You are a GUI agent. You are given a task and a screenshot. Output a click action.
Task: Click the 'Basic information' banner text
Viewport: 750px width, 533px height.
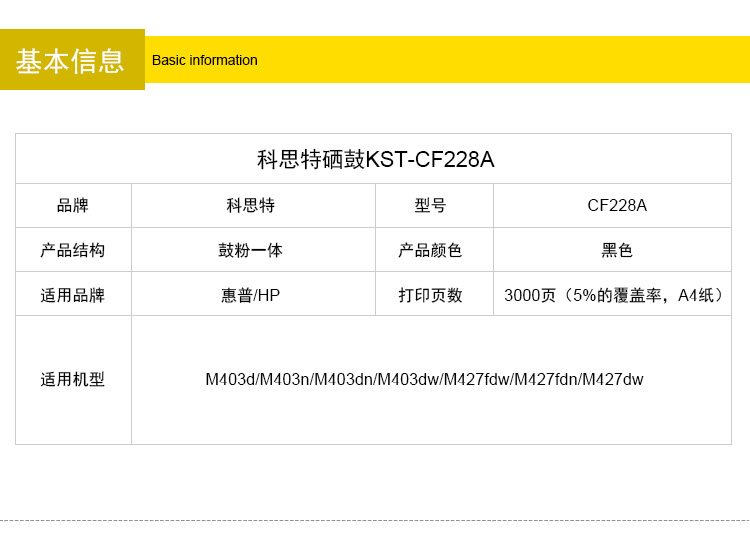click(x=204, y=60)
